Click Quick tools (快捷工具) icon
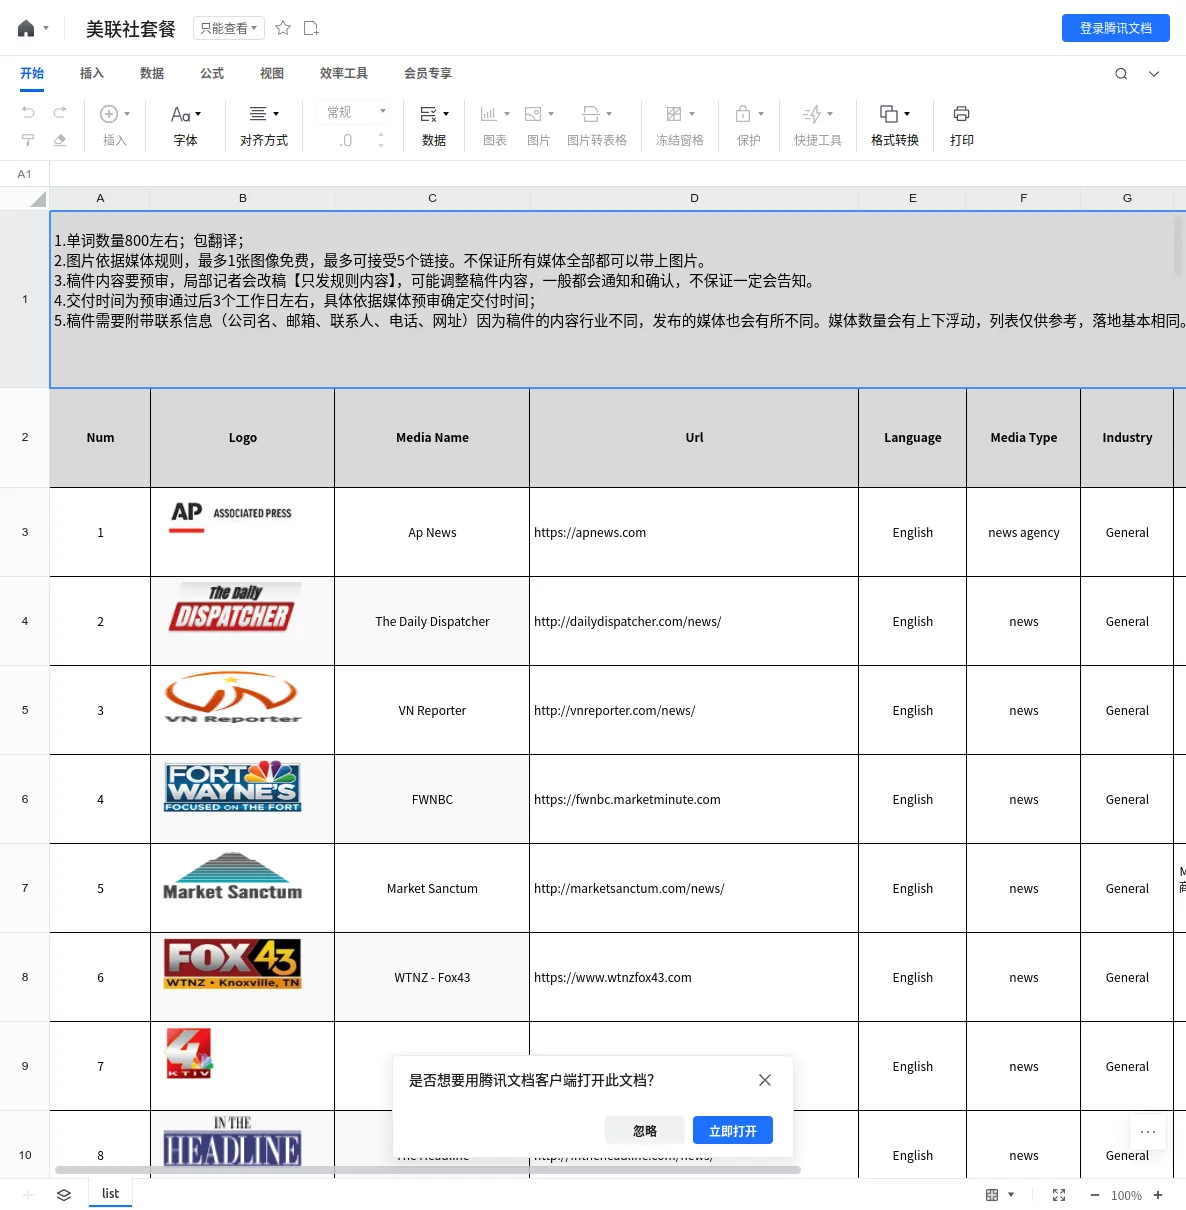Image resolution: width=1186 pixels, height=1210 pixels. tap(812, 114)
